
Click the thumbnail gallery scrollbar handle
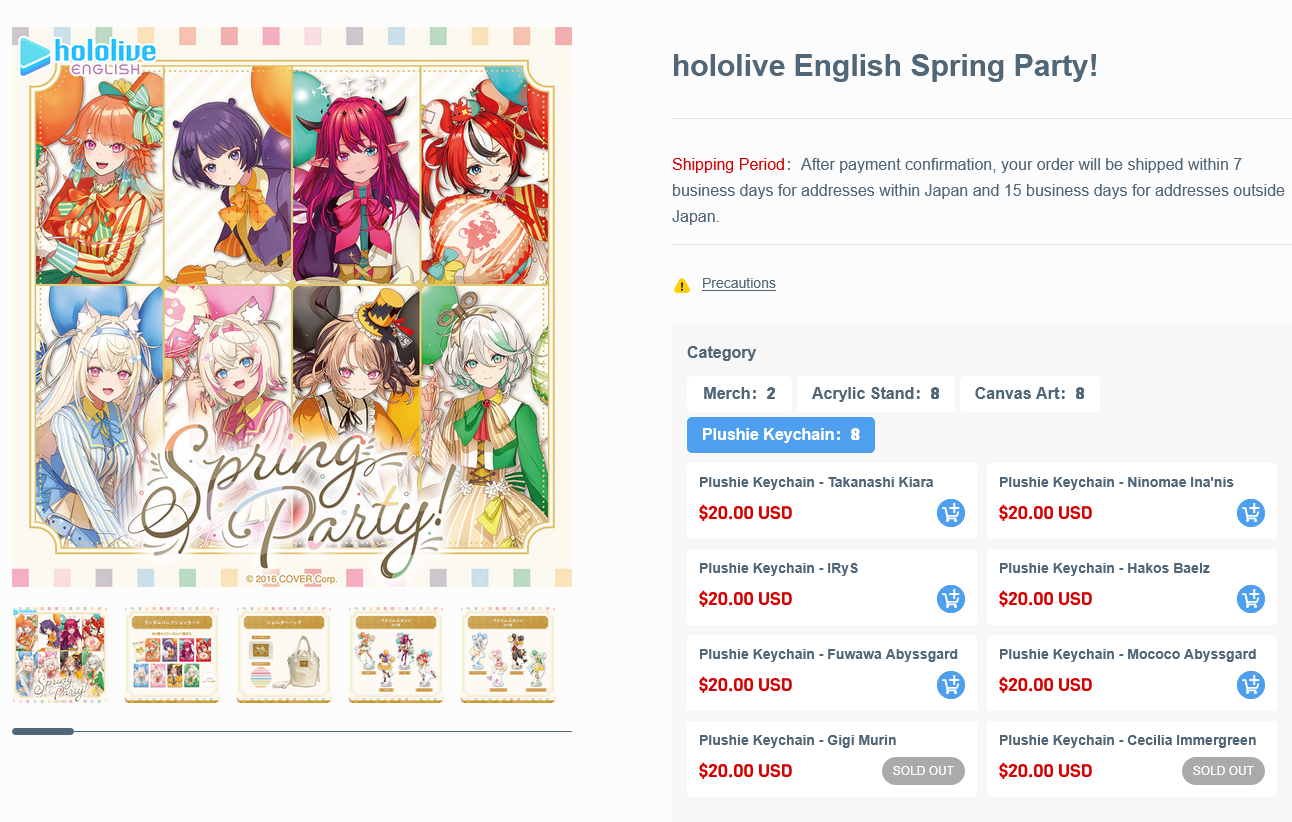[43, 732]
